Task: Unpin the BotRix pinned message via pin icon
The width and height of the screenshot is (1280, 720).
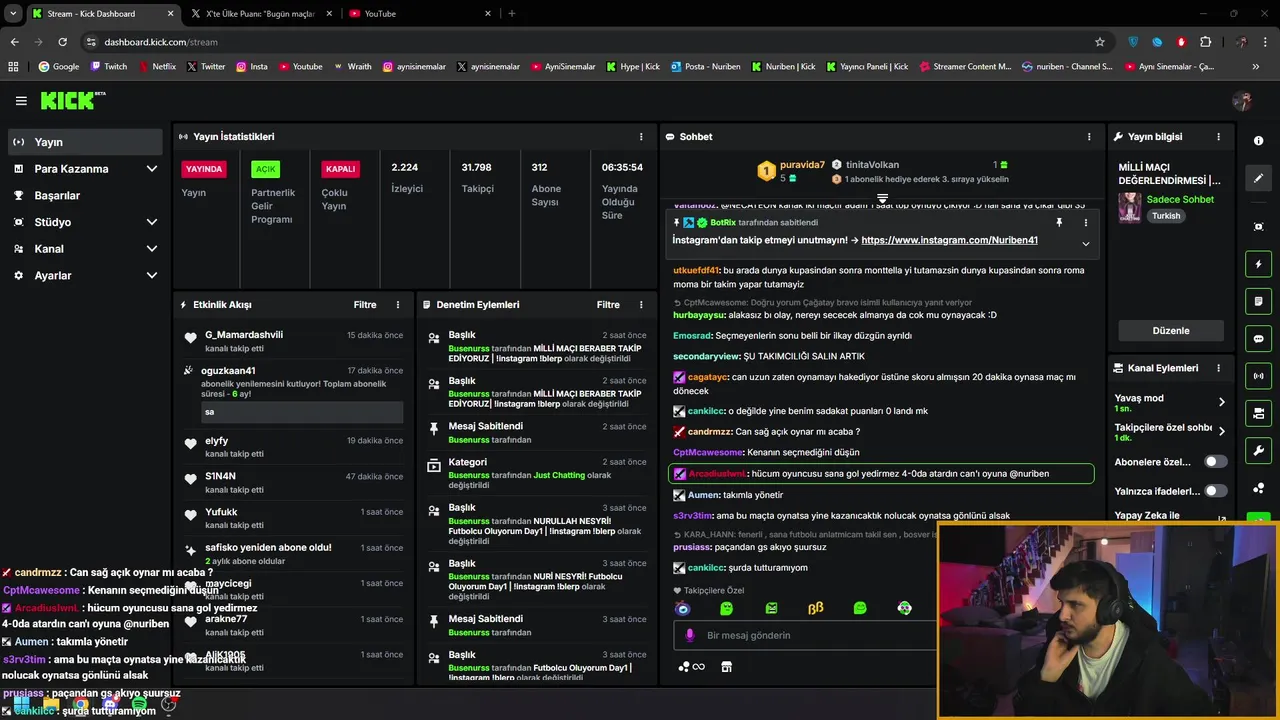Action: pyautogui.click(x=1059, y=222)
